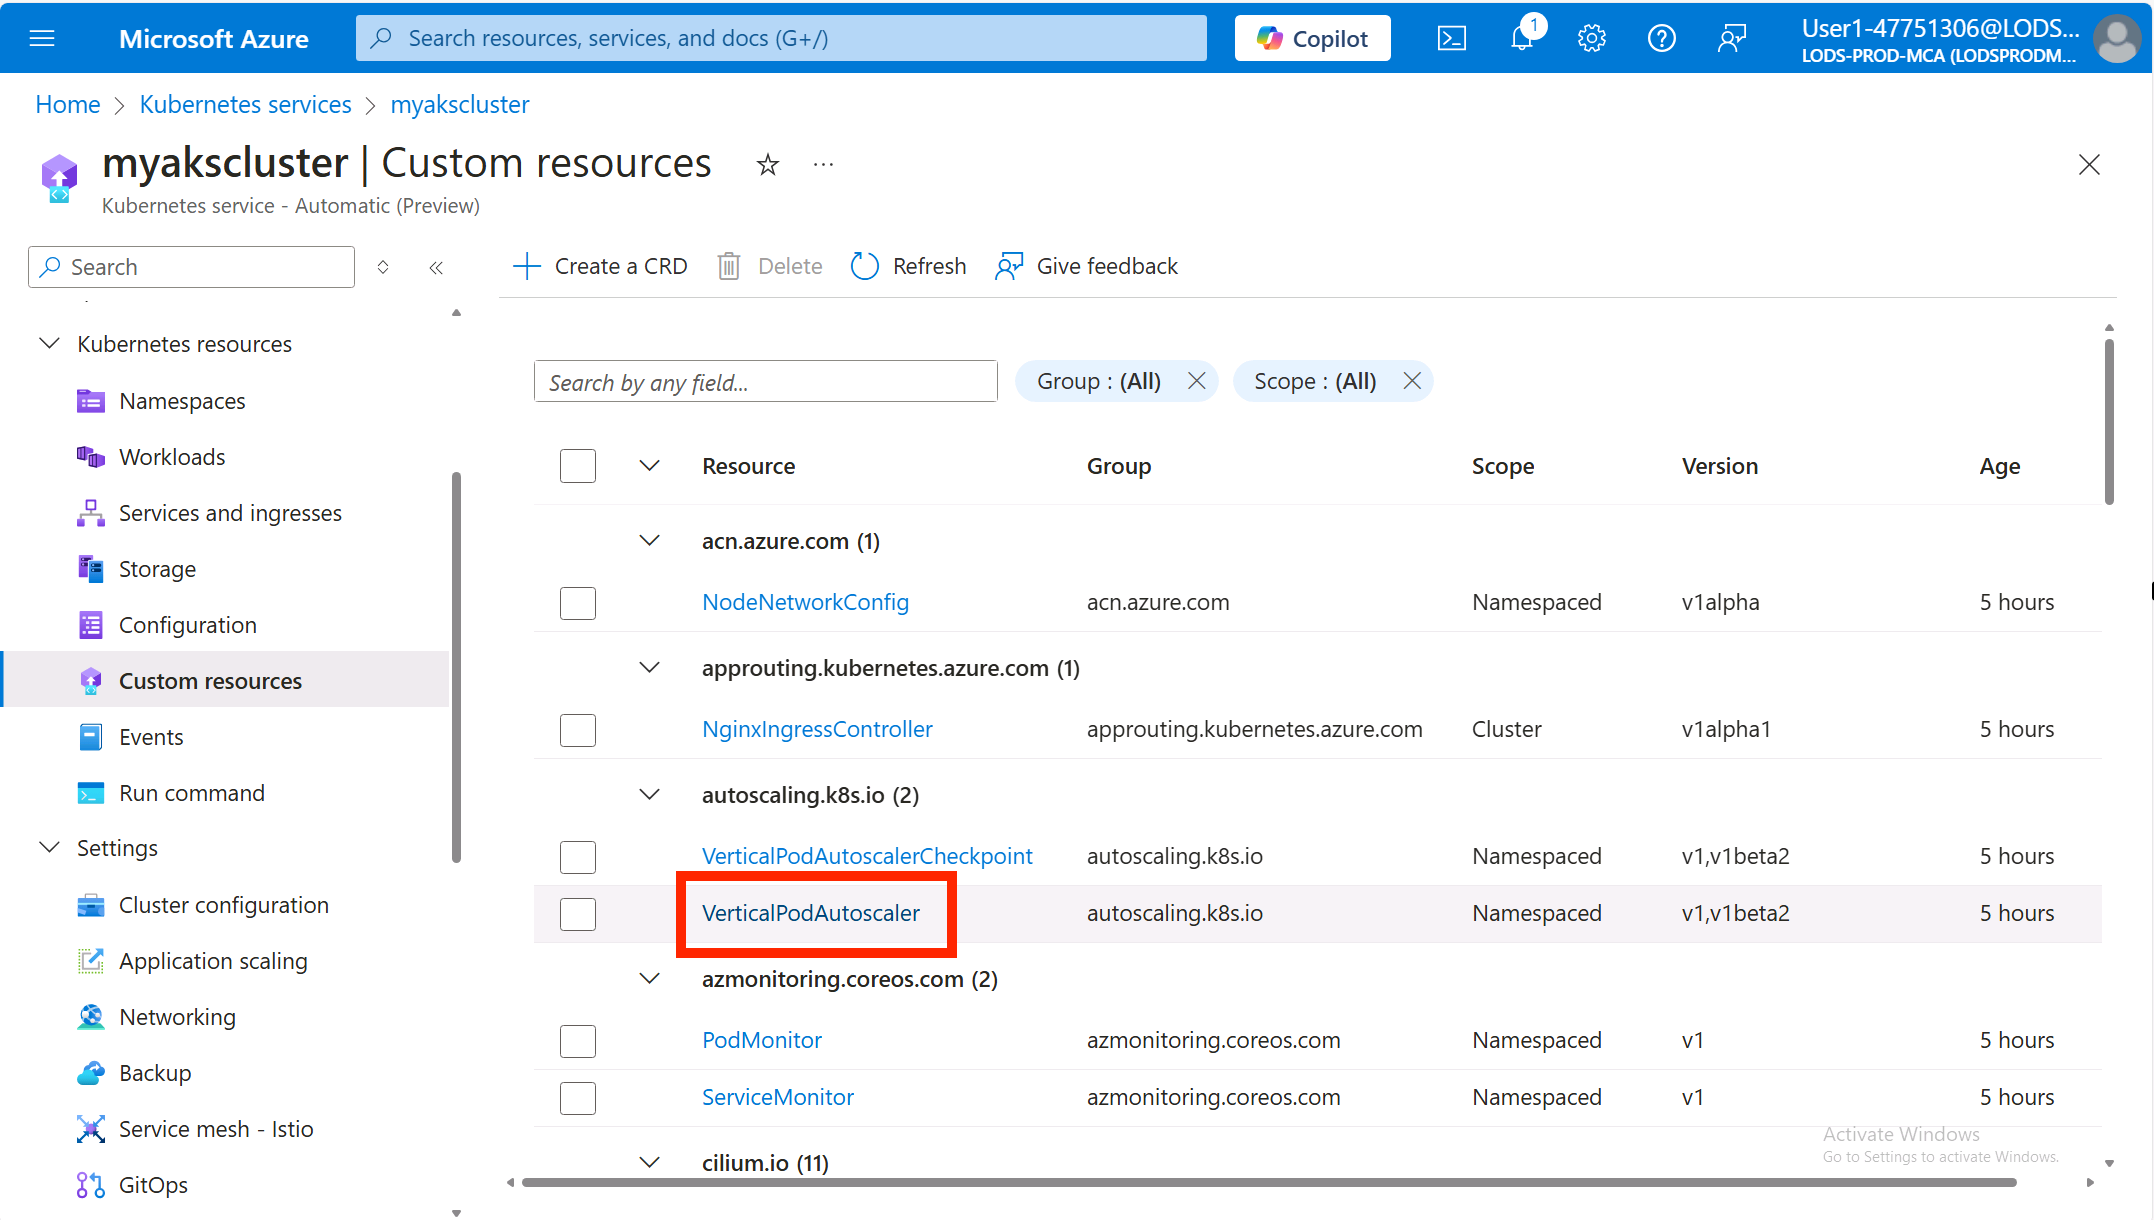Collapse the cilium.io group
2154x1220 pixels.
coord(650,1163)
